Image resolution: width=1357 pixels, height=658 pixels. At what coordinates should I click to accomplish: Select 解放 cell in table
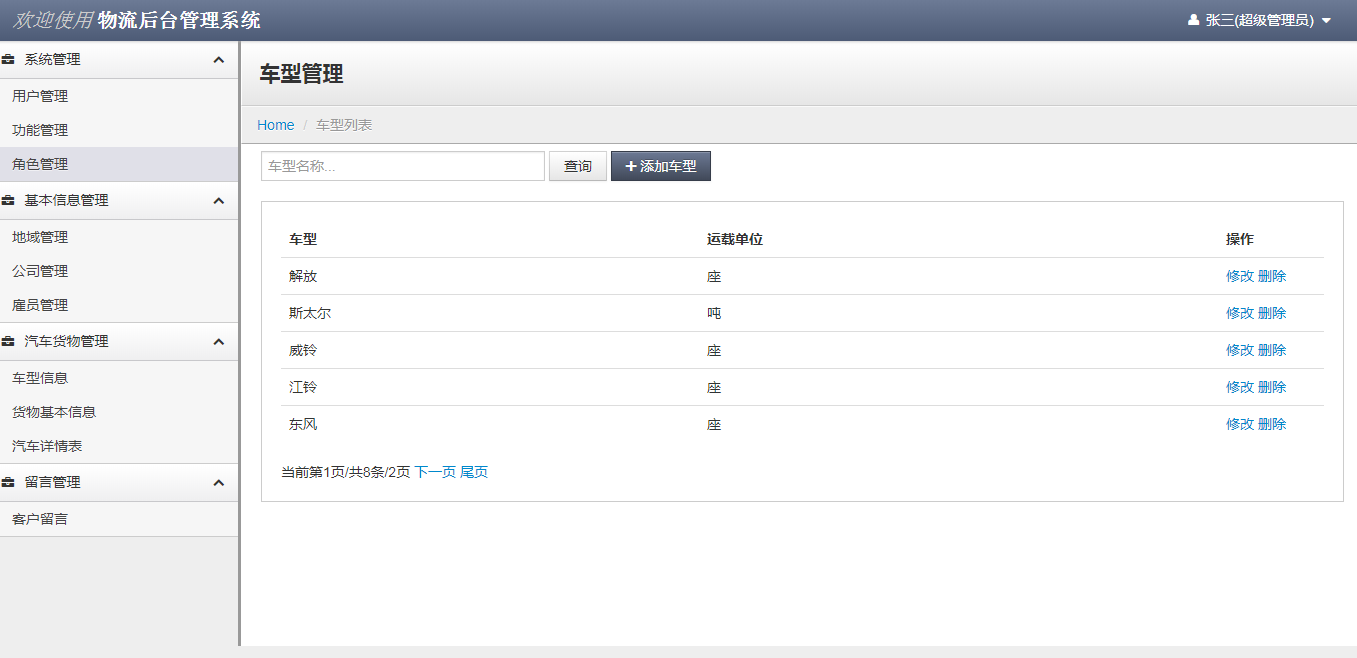(x=303, y=276)
